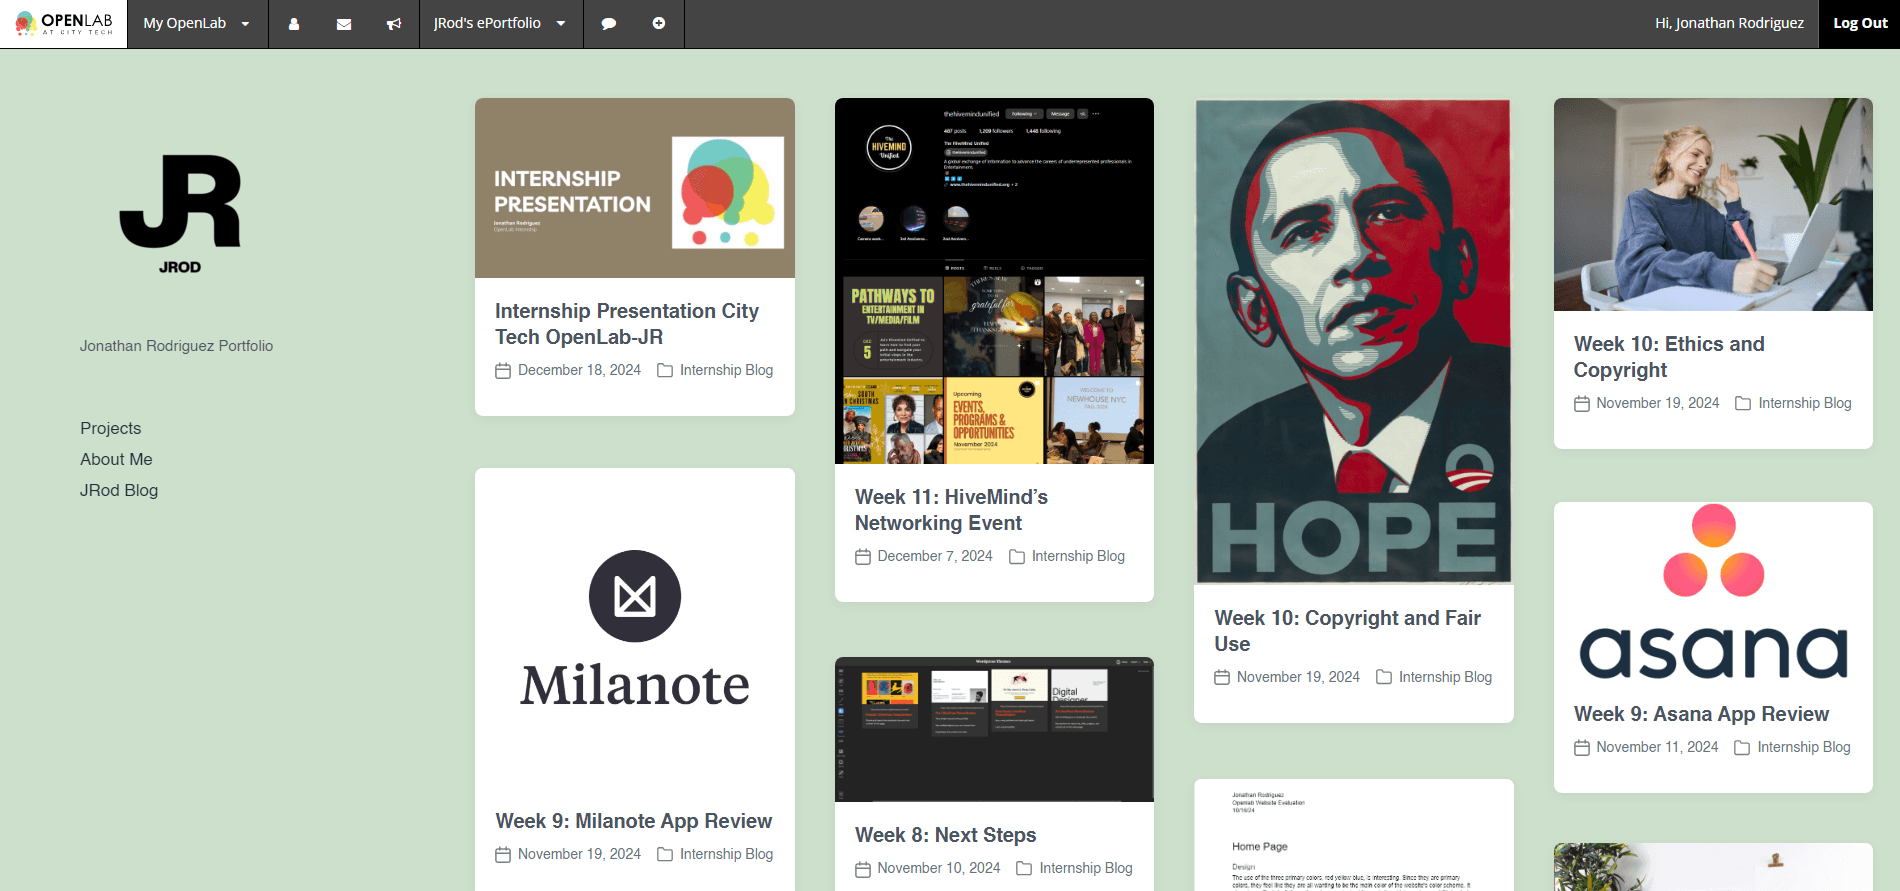Click Jonathan Rodriguez Portfolio tagline text
The height and width of the screenshot is (891, 1900).
176,346
